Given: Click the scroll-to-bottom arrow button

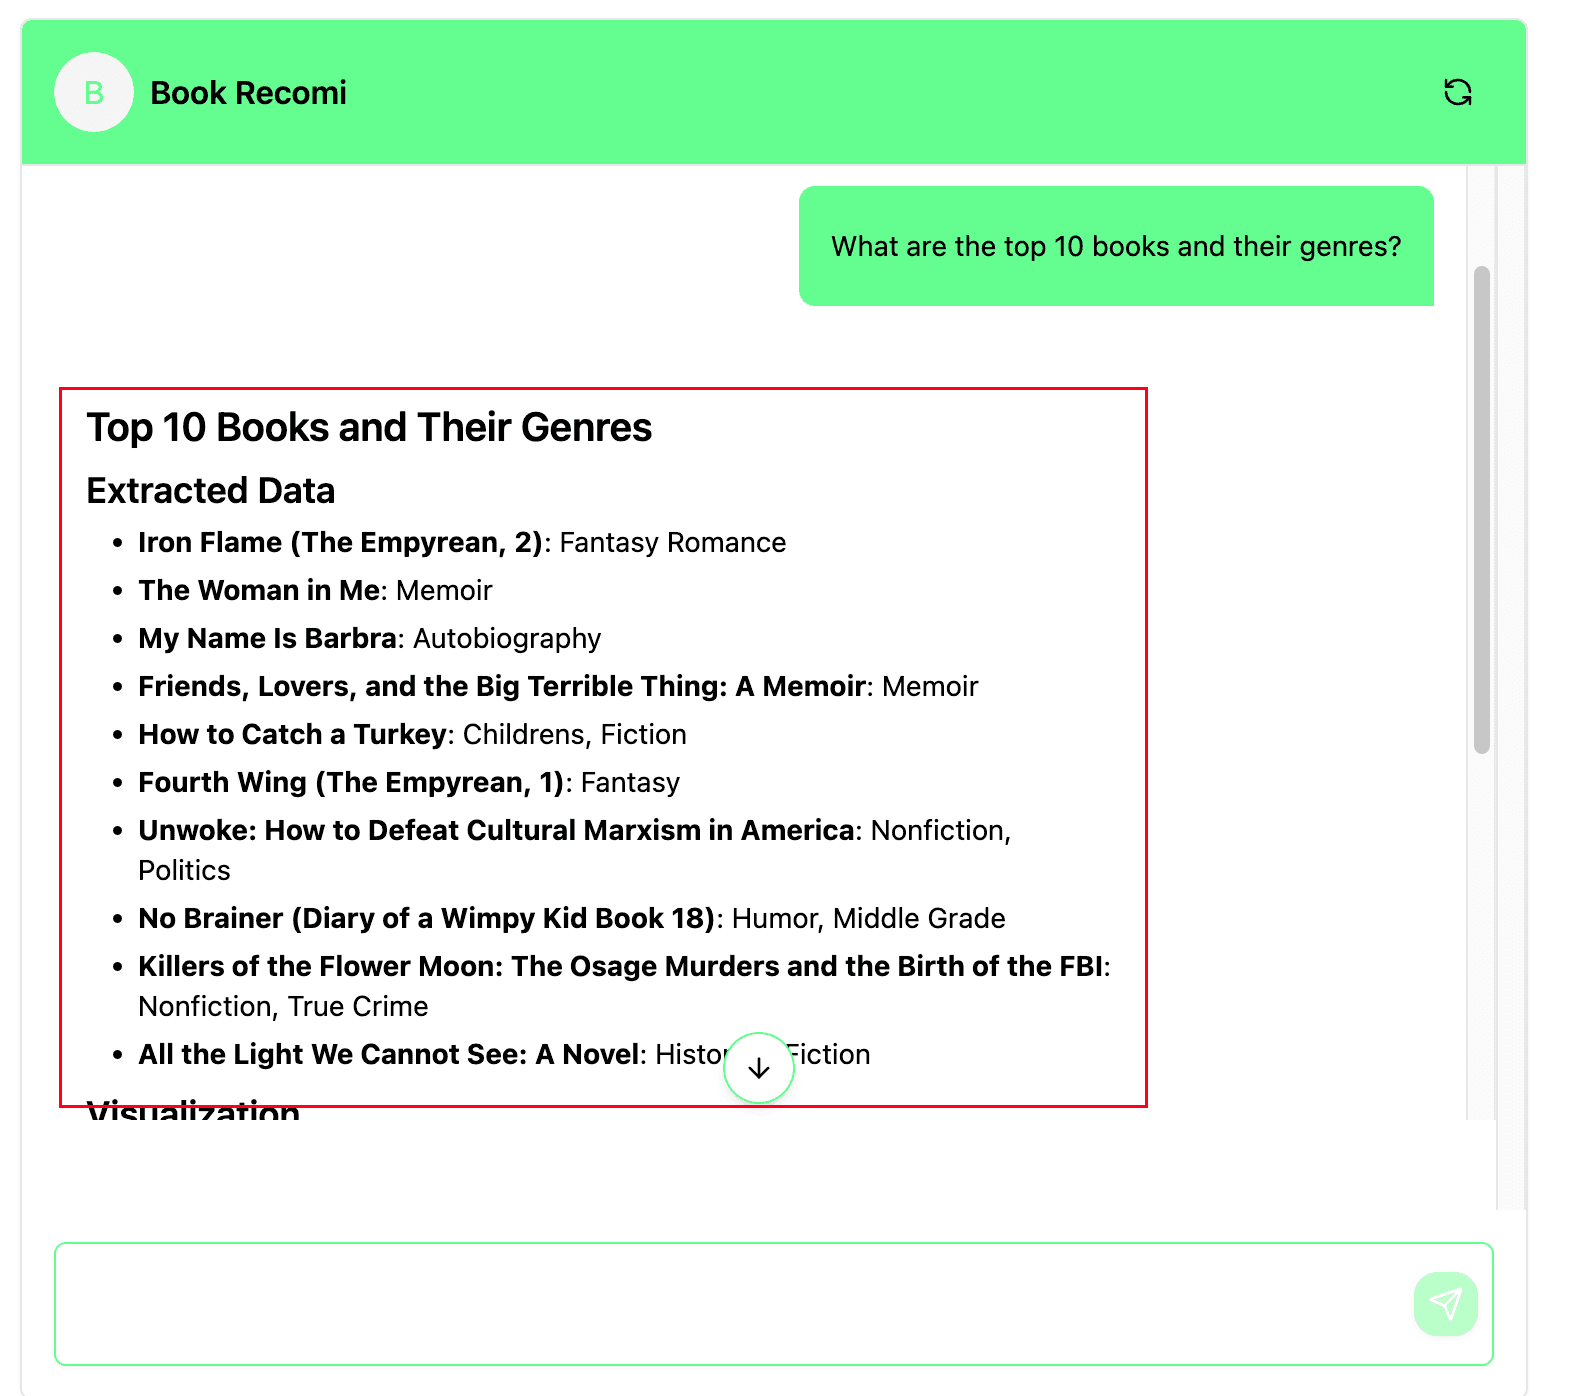Looking at the screenshot, I should [x=759, y=1068].
